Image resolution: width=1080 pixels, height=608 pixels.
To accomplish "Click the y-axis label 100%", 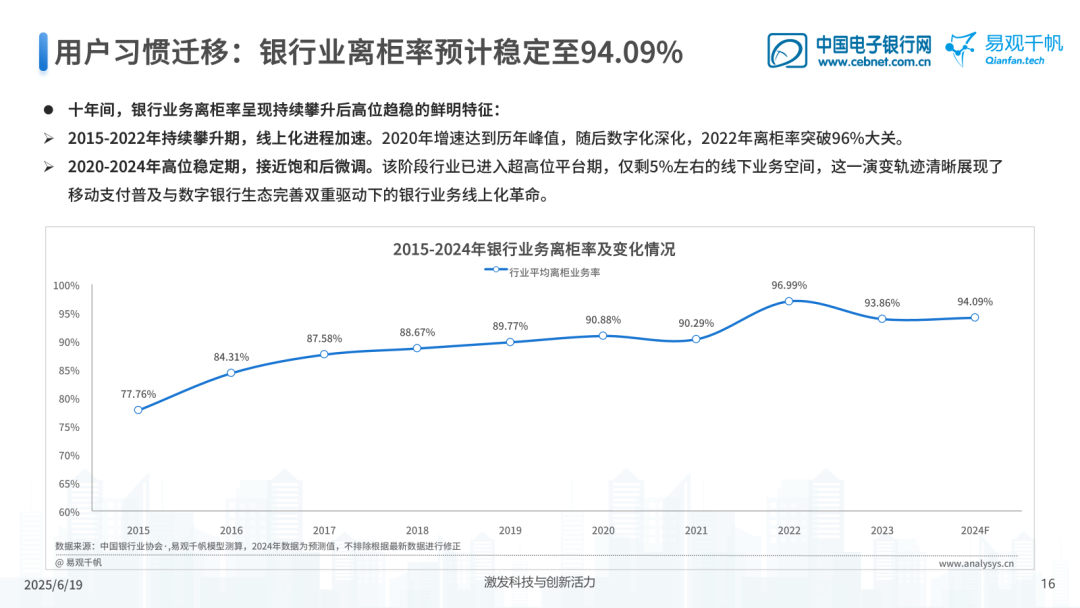I will (66, 286).
